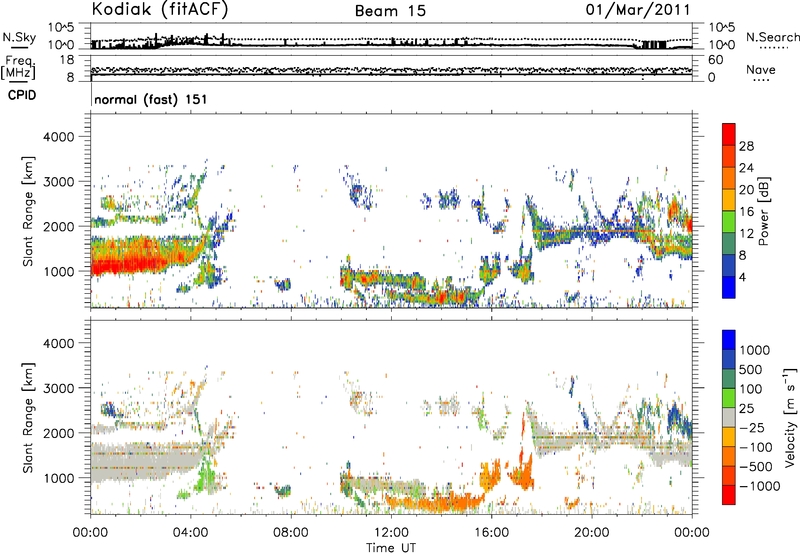The image size is (800, 554).
Task: Click the 'Nave' legend label
Action: pos(760,69)
